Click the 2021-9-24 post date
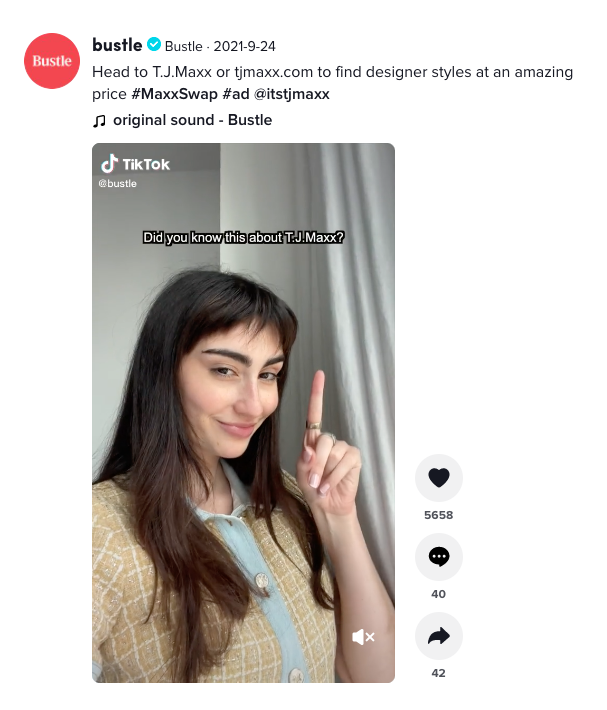 click(244, 46)
